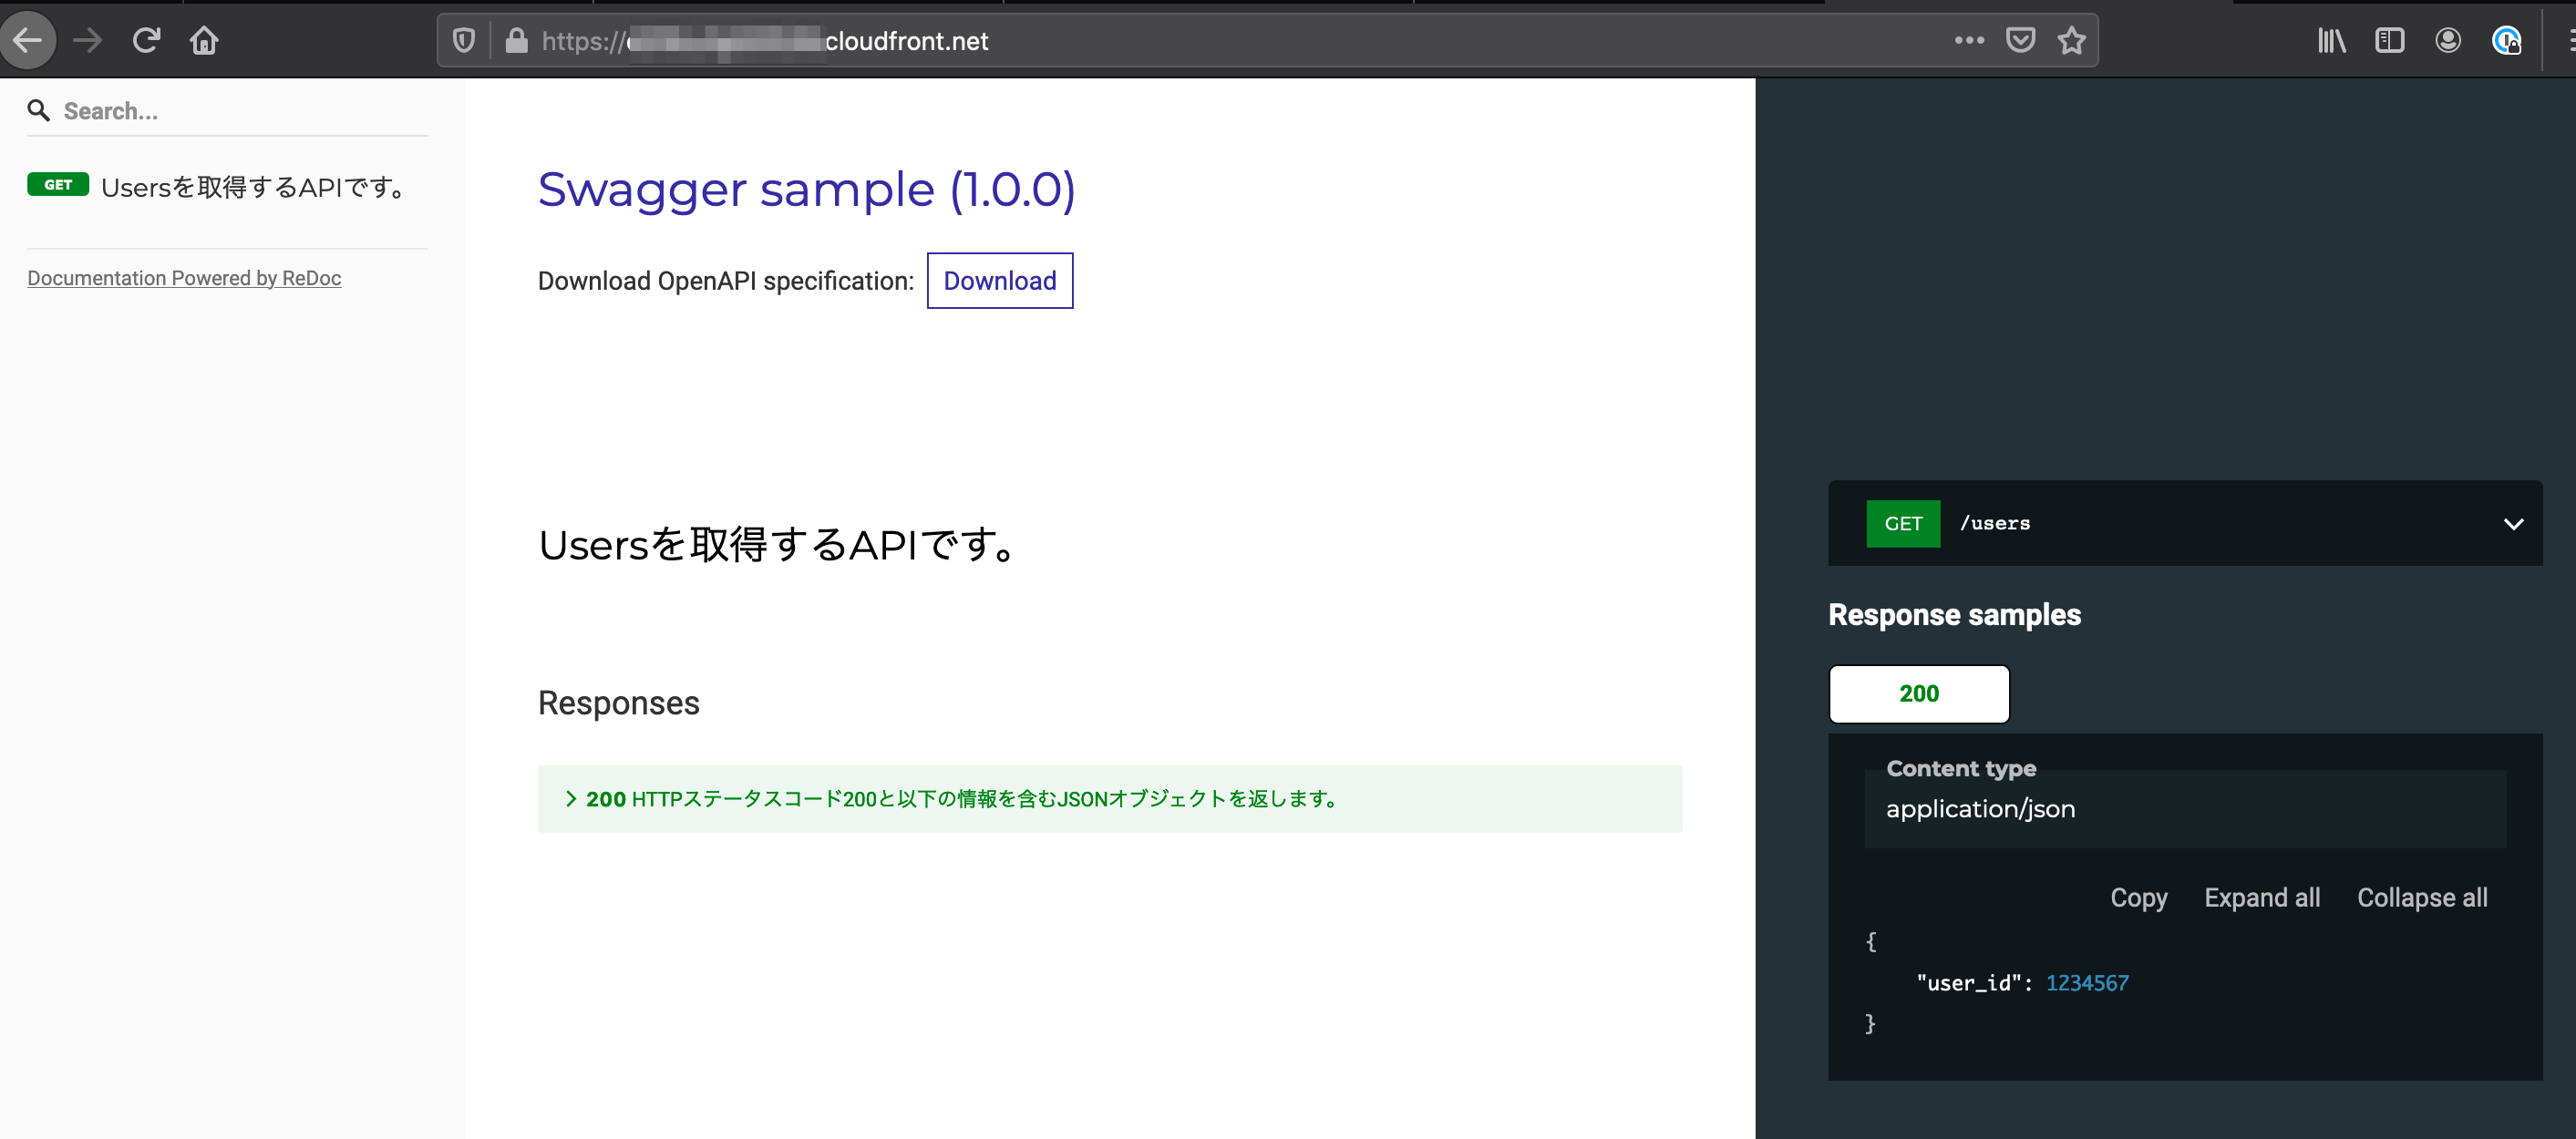This screenshot has height=1139, width=2576.
Task: Copy the JSON response sample
Action: 2138,897
